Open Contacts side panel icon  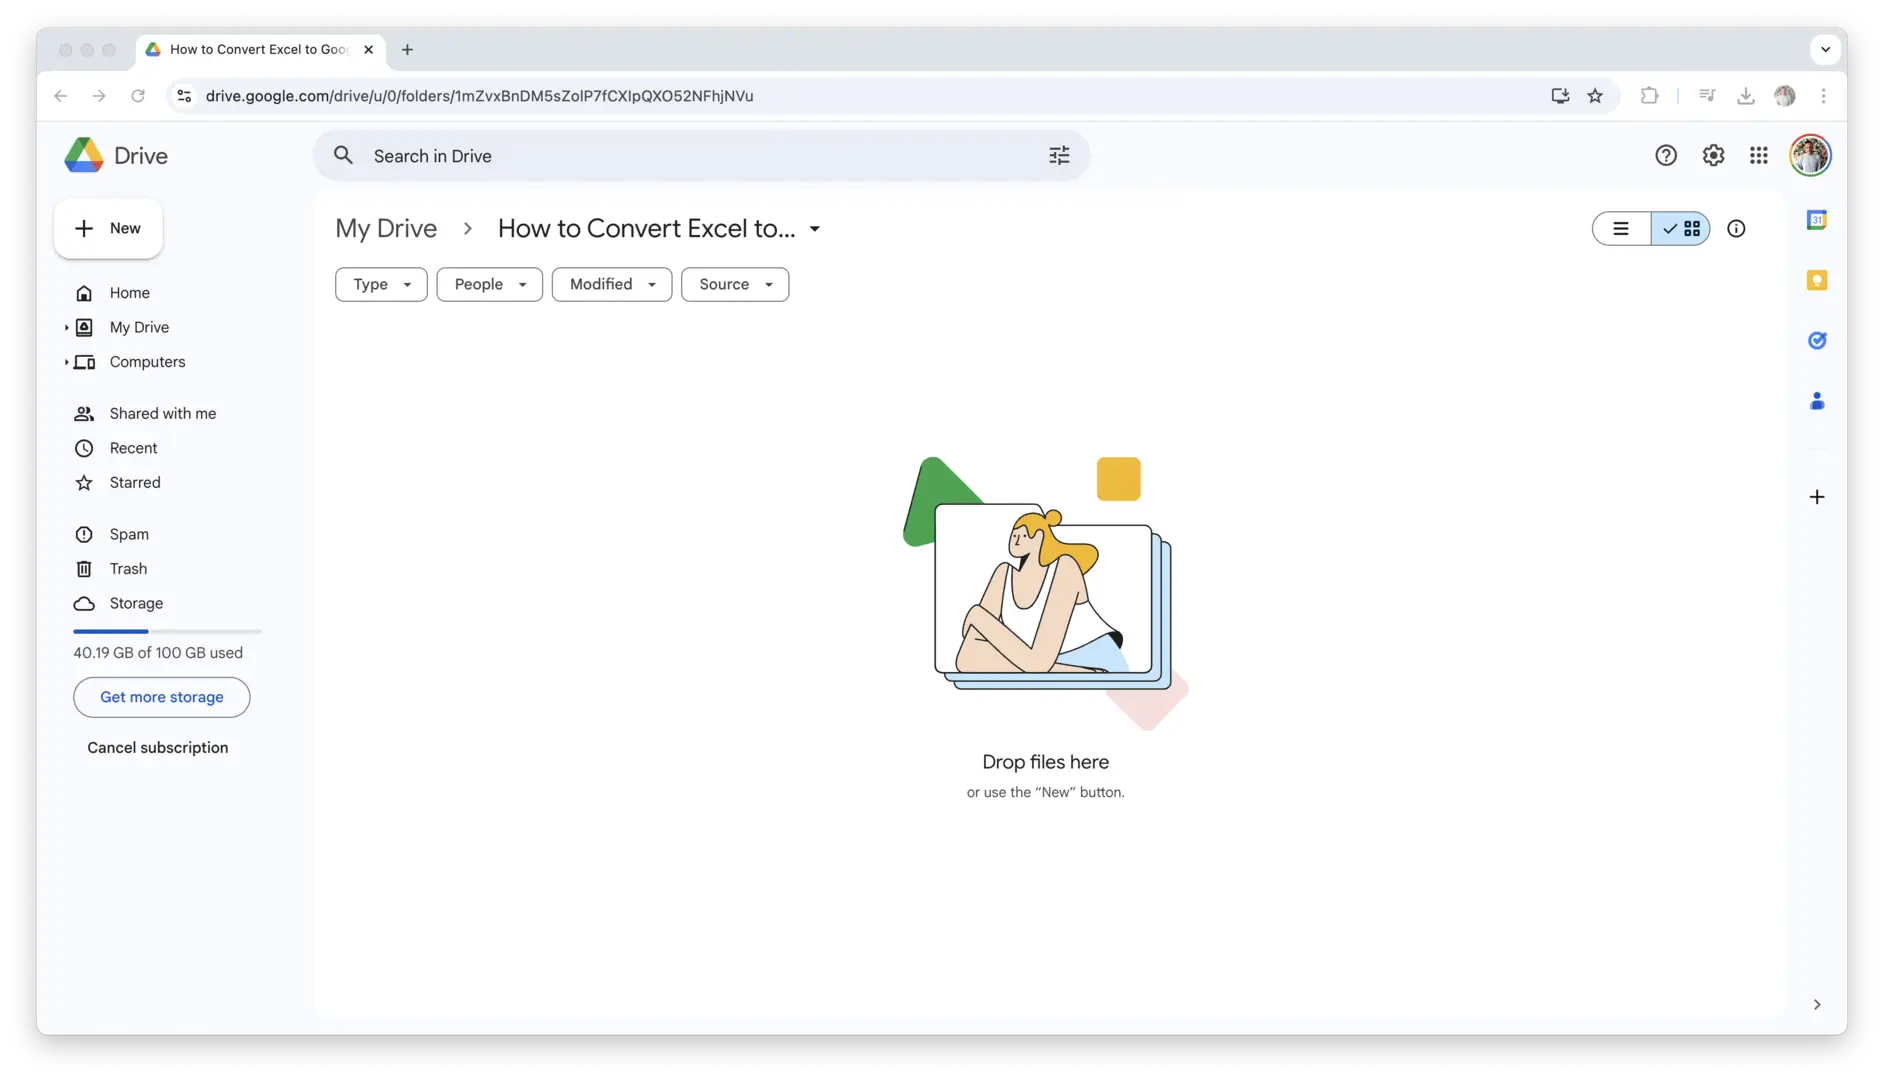pos(1816,401)
